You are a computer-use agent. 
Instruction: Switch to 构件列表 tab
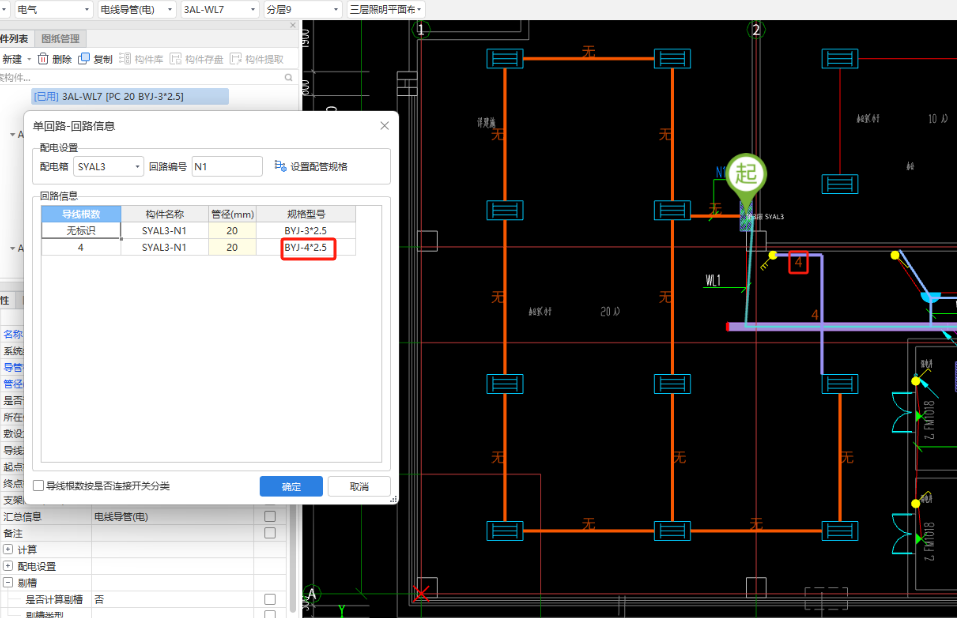15,38
